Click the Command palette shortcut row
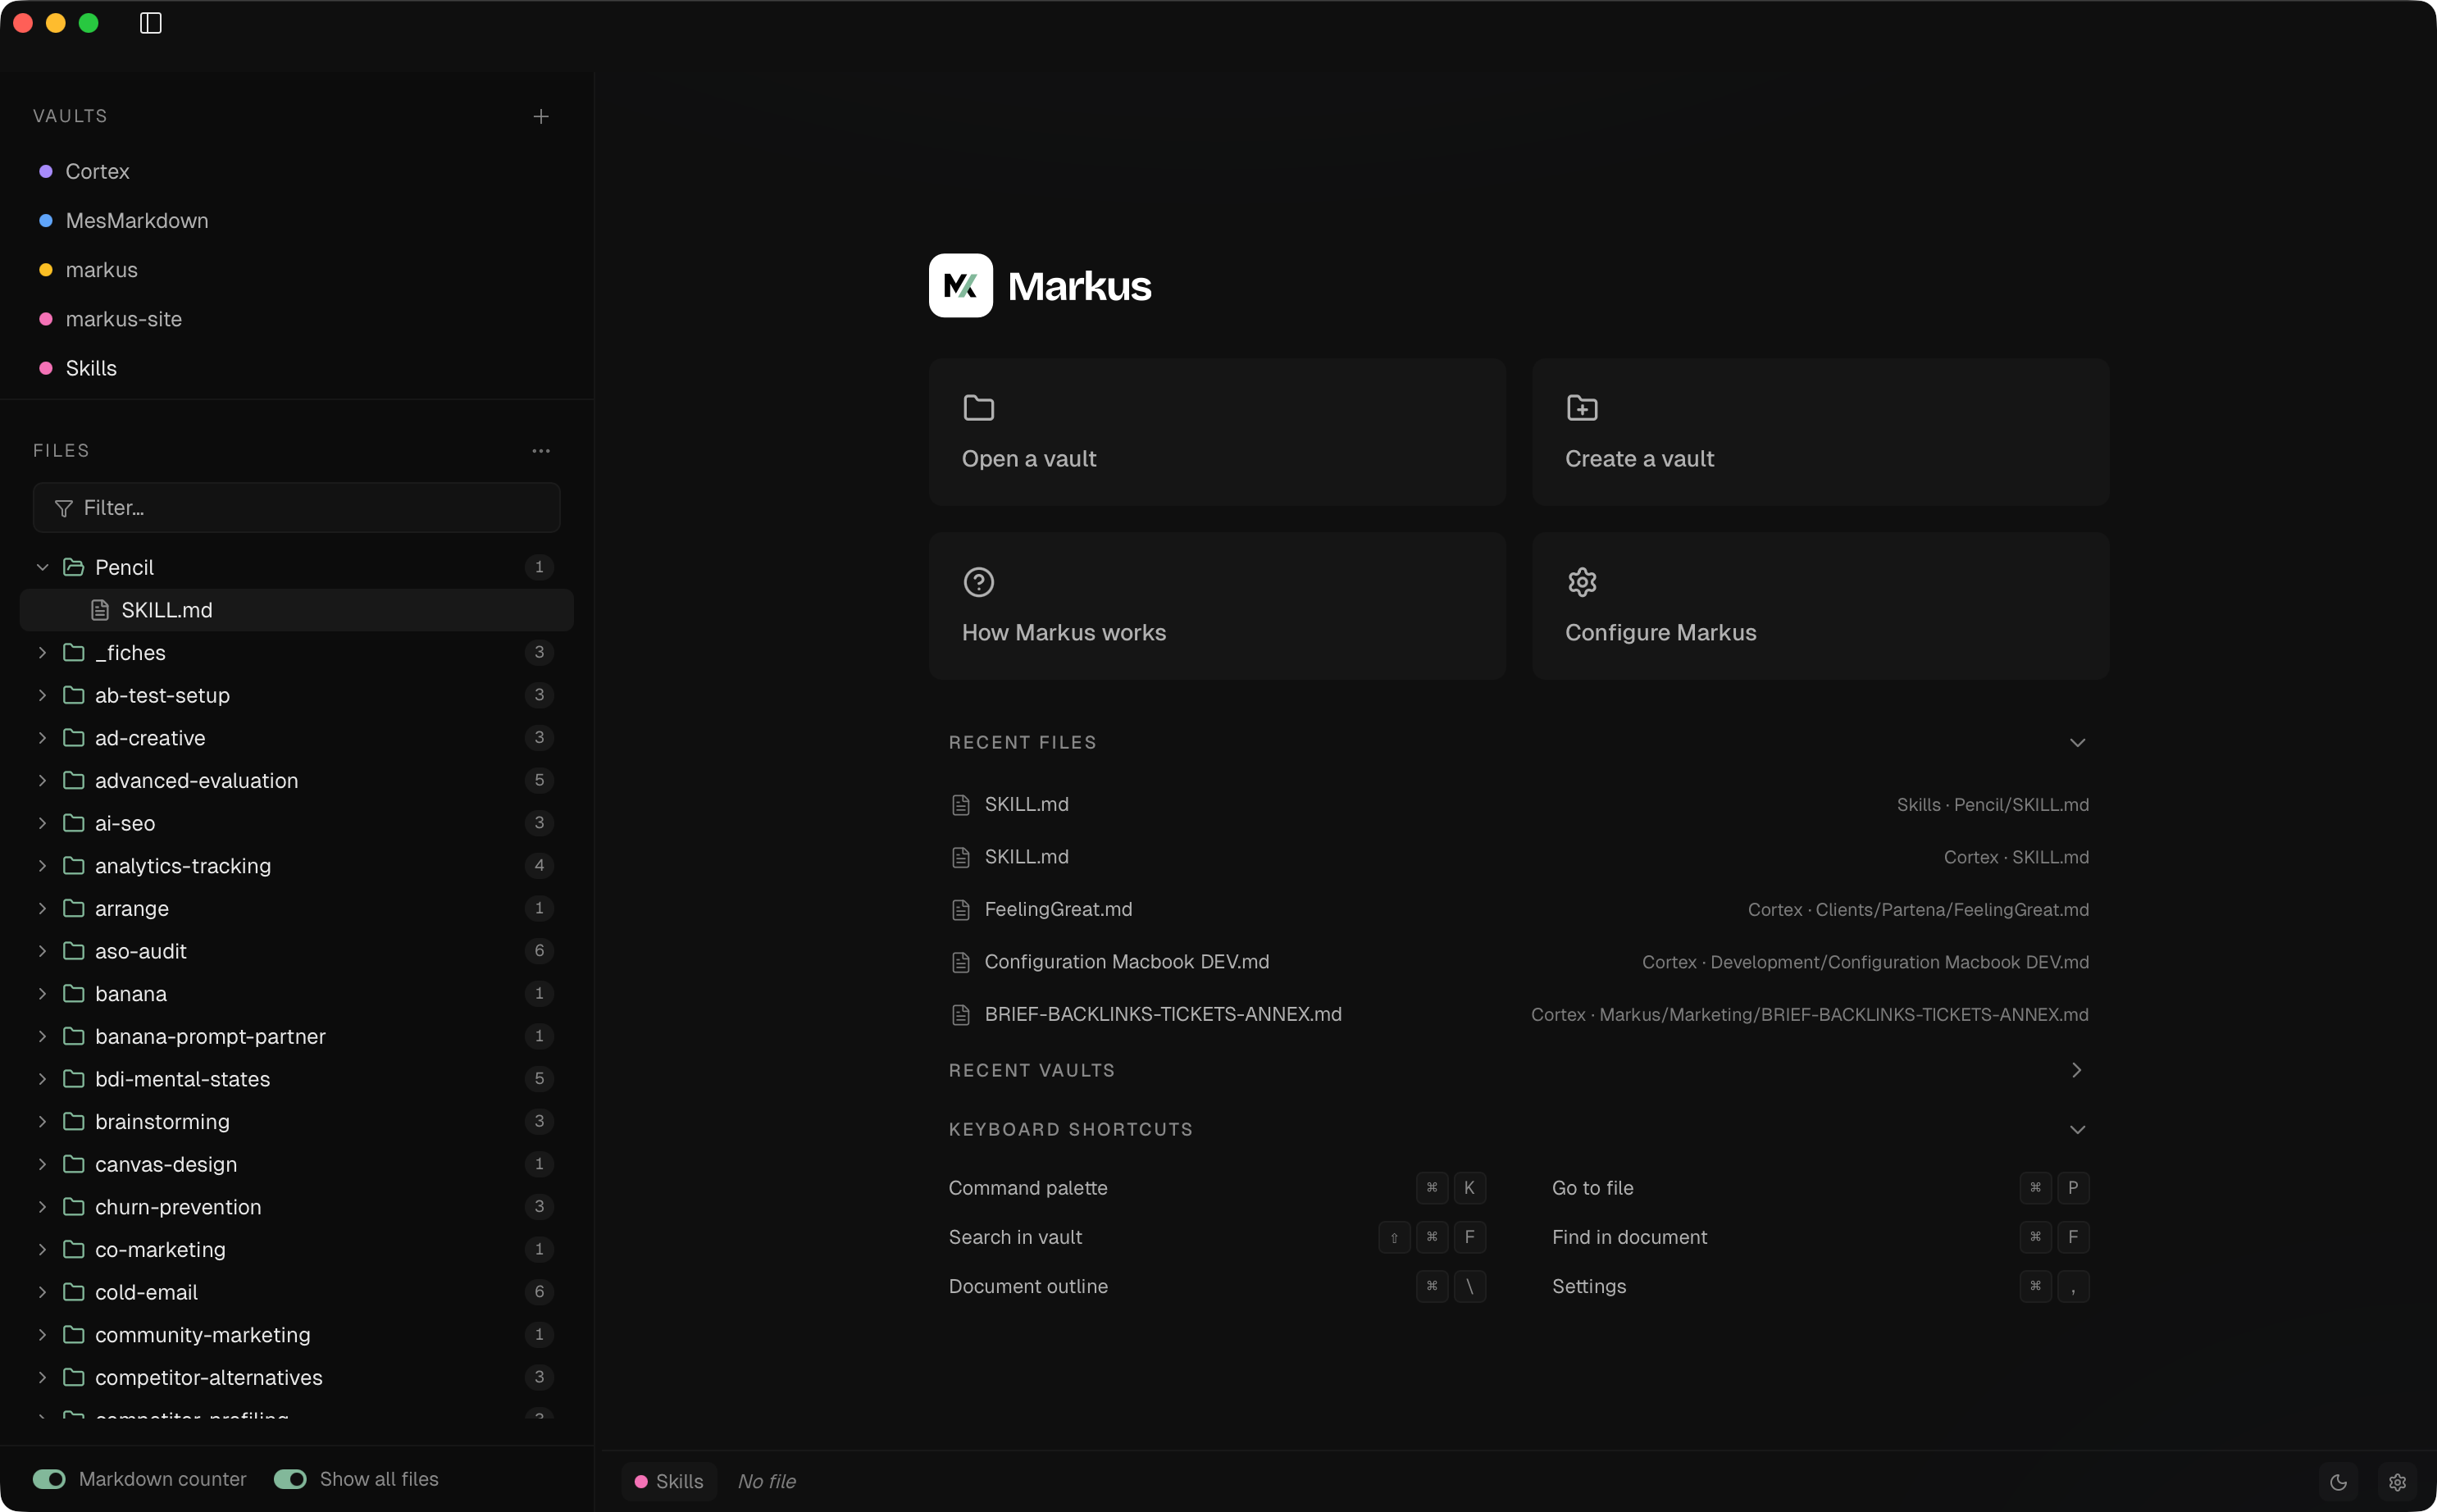This screenshot has width=2437, height=1512. pos(1217,1188)
